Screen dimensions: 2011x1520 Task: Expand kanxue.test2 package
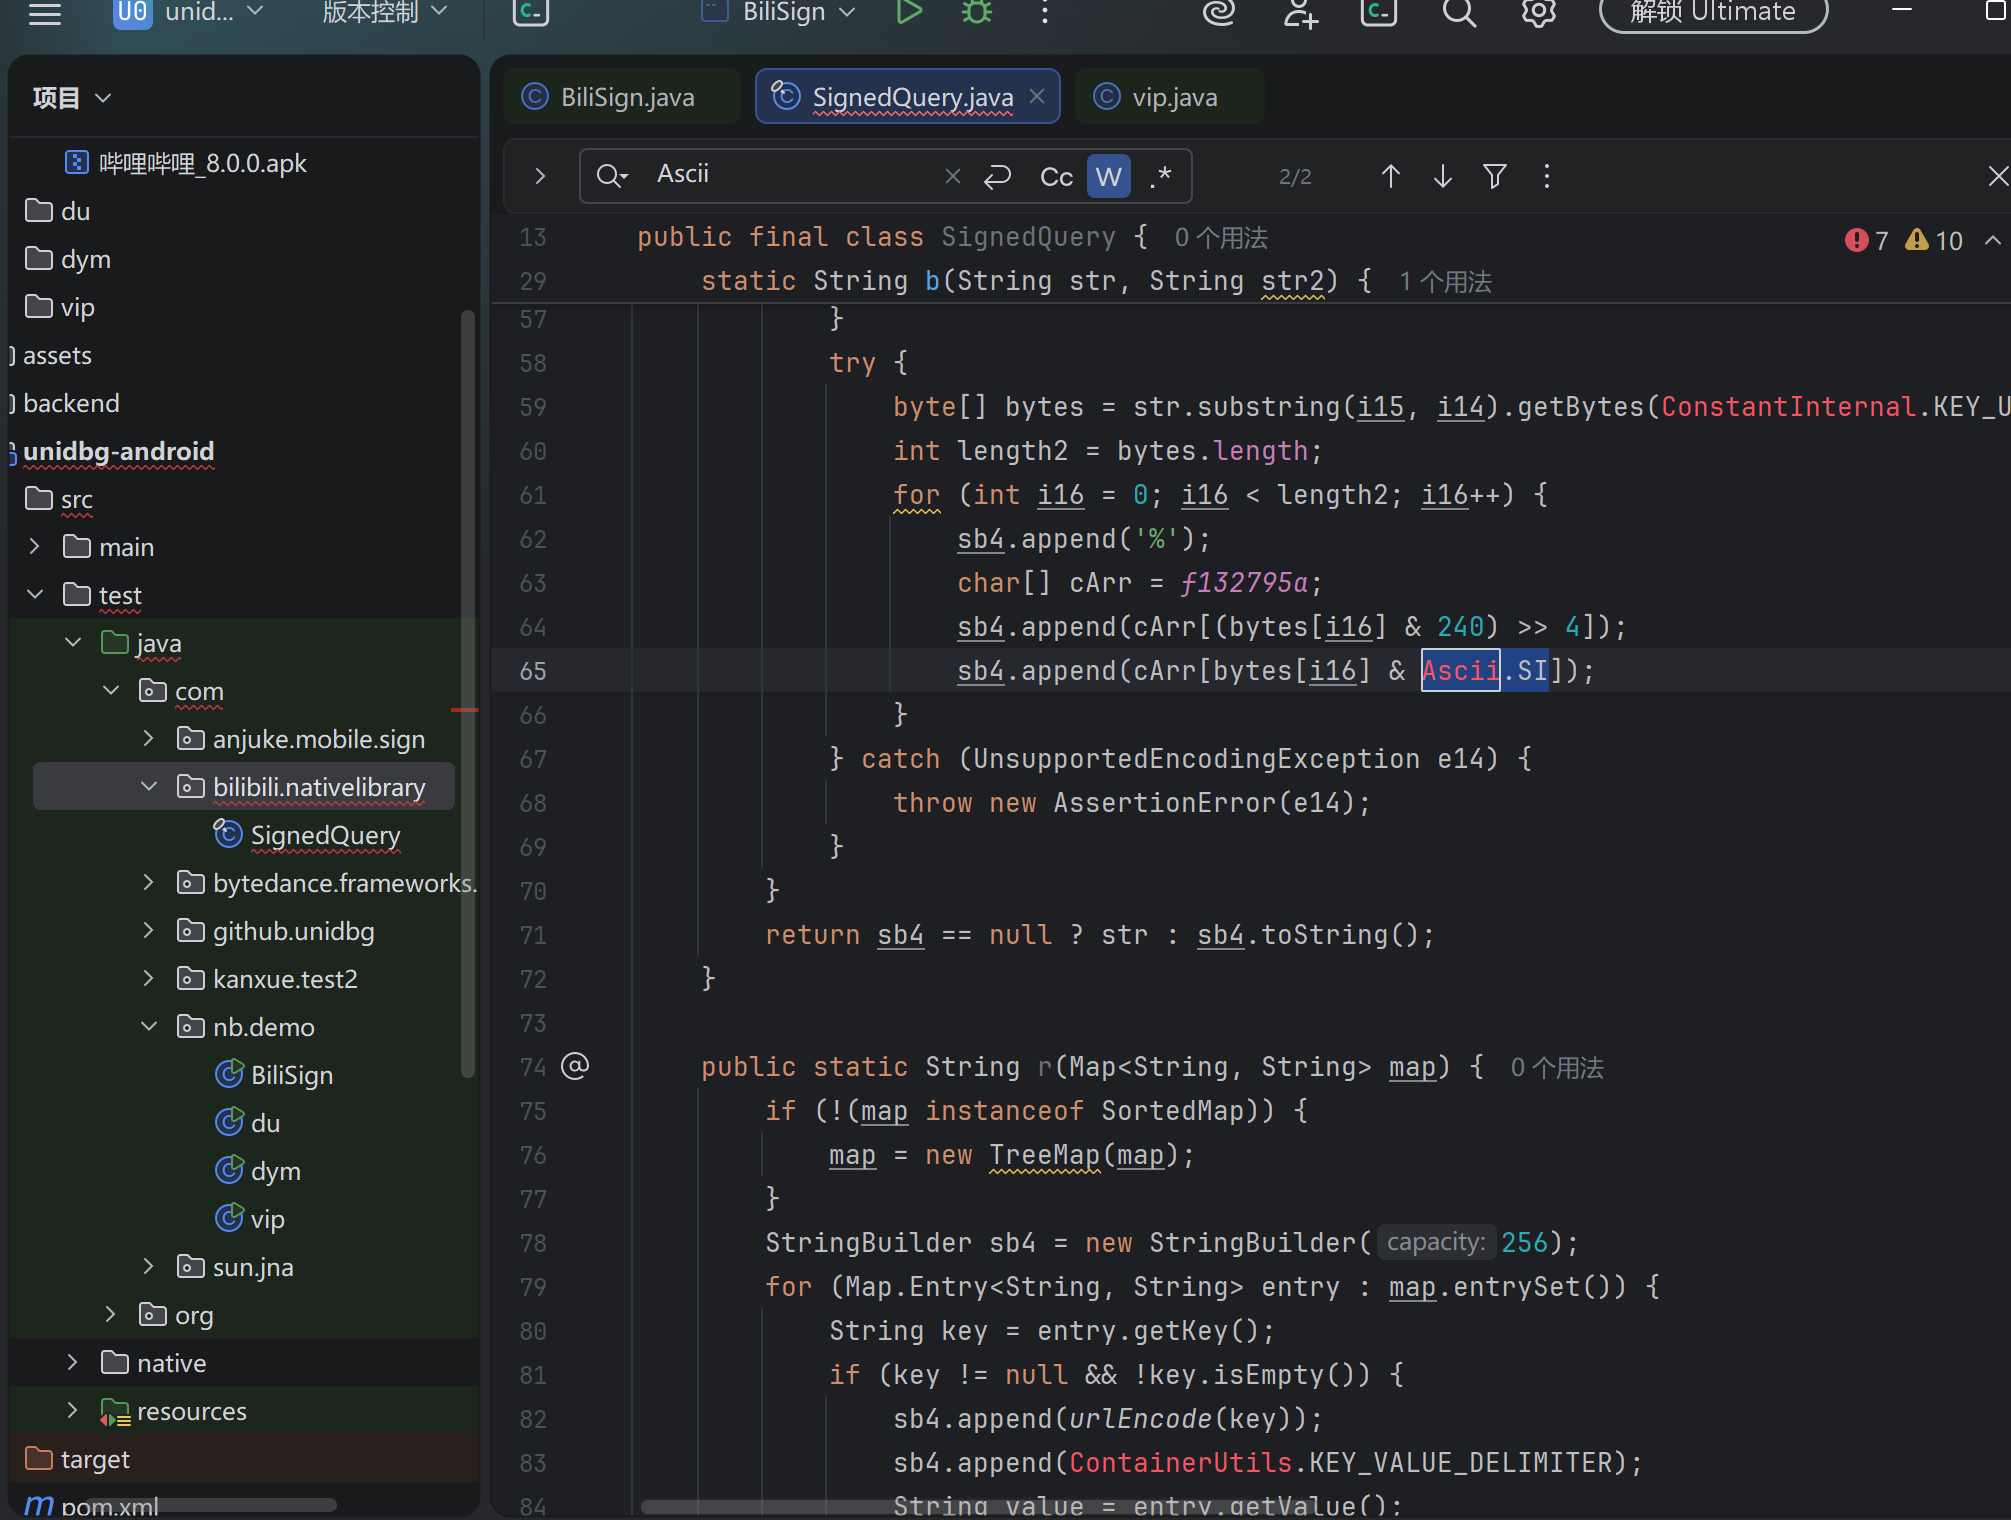[x=149, y=979]
